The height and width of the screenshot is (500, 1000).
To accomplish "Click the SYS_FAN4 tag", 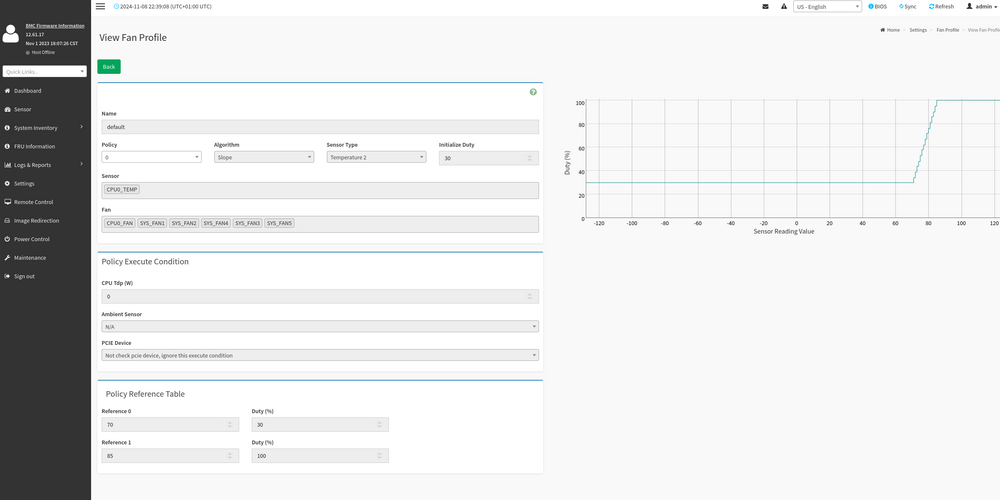I will [216, 223].
